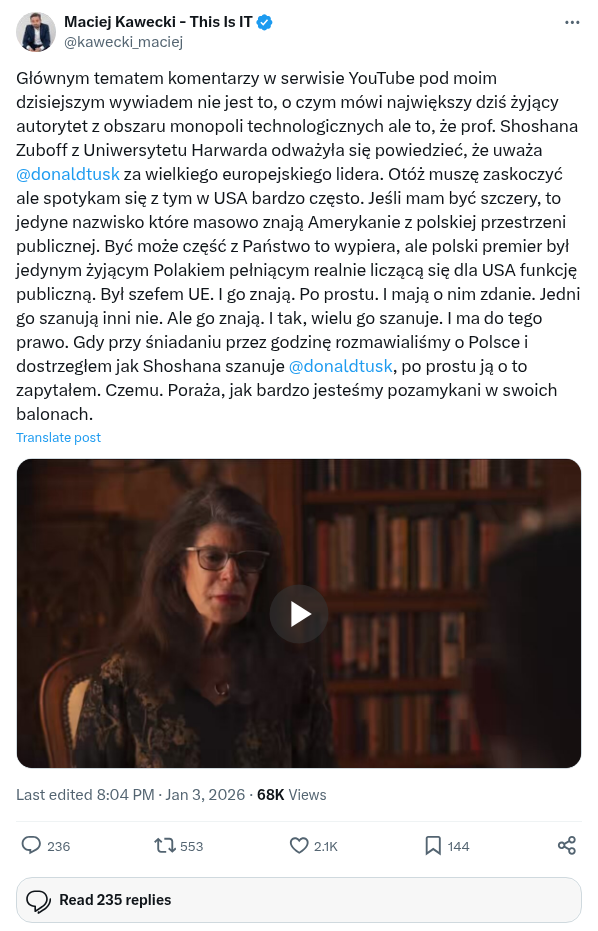The width and height of the screenshot is (598, 931).
Task: Like the post with heart icon
Action: 299,846
